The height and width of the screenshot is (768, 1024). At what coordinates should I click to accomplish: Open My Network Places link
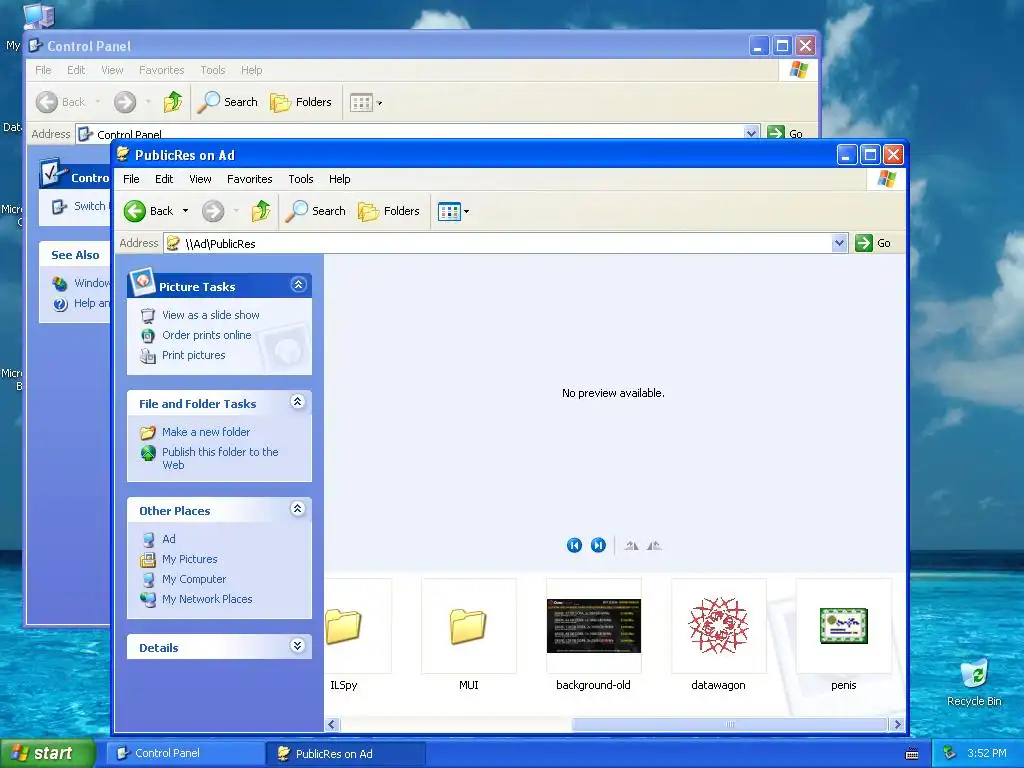click(207, 599)
